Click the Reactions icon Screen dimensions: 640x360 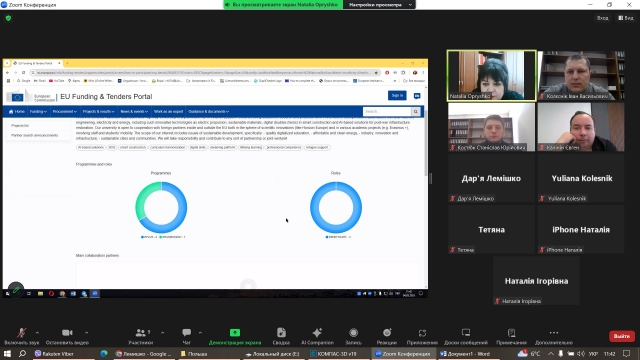point(387,333)
